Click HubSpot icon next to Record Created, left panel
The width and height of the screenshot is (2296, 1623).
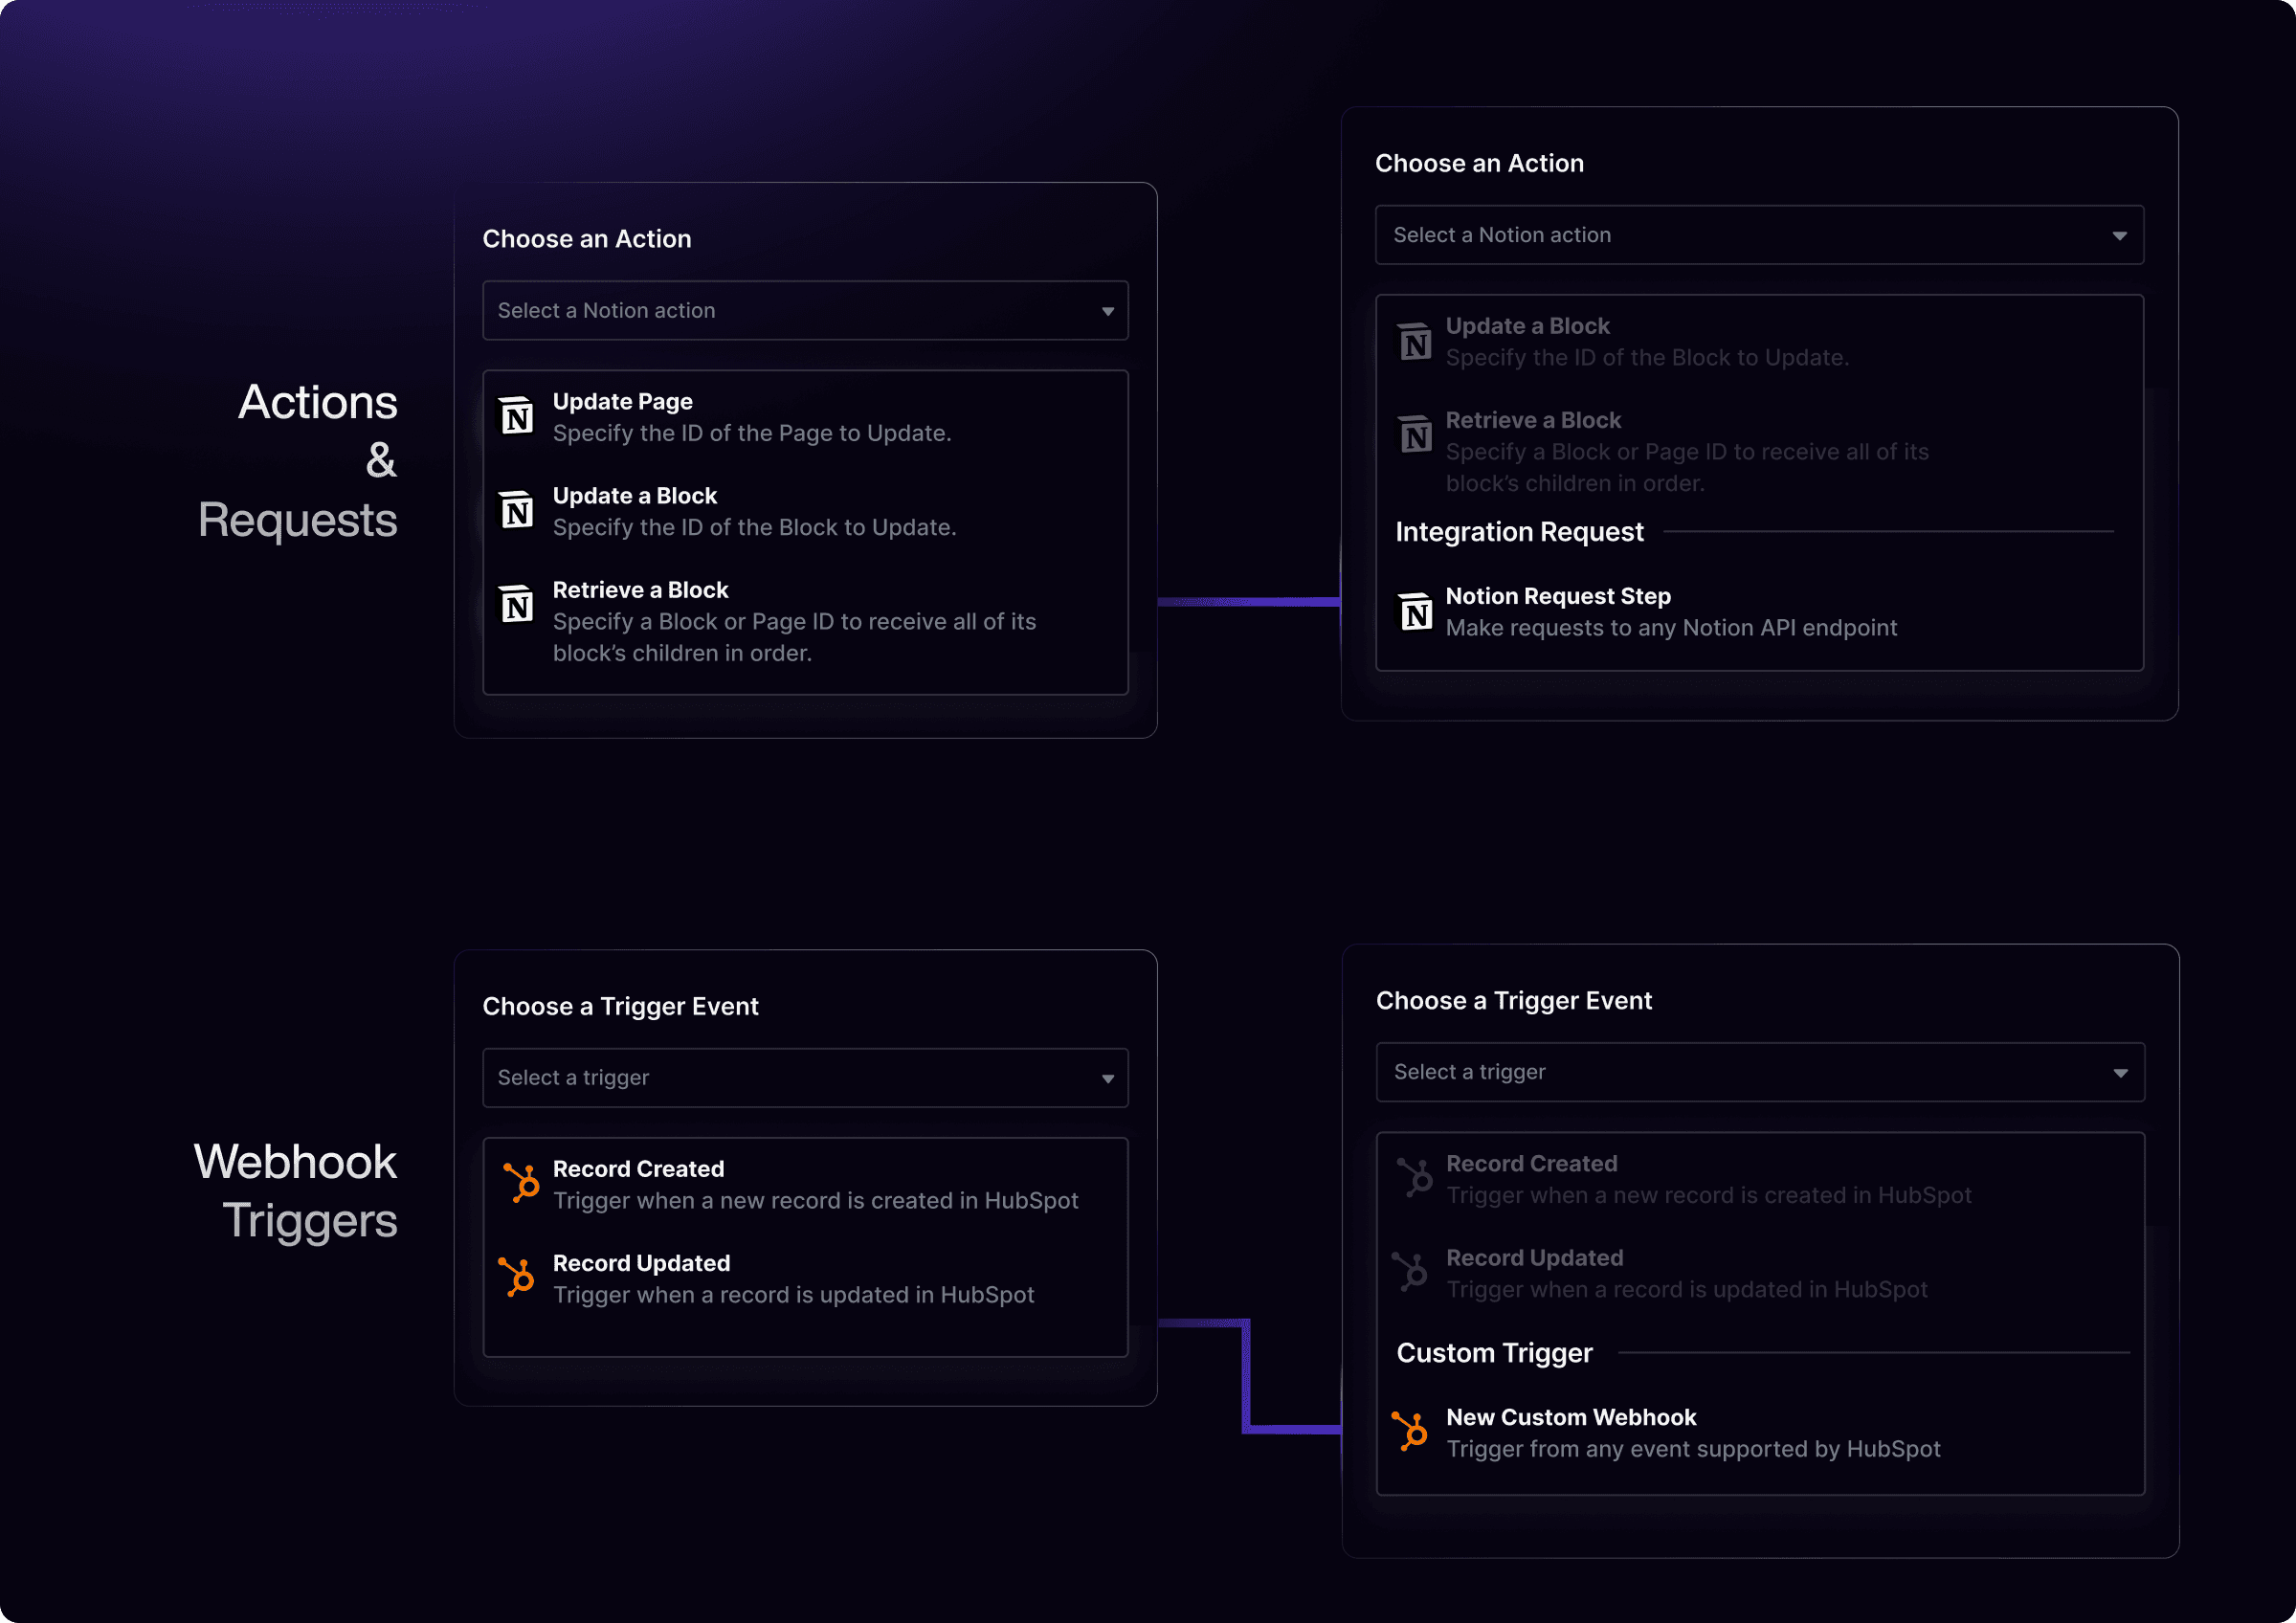[x=521, y=1183]
